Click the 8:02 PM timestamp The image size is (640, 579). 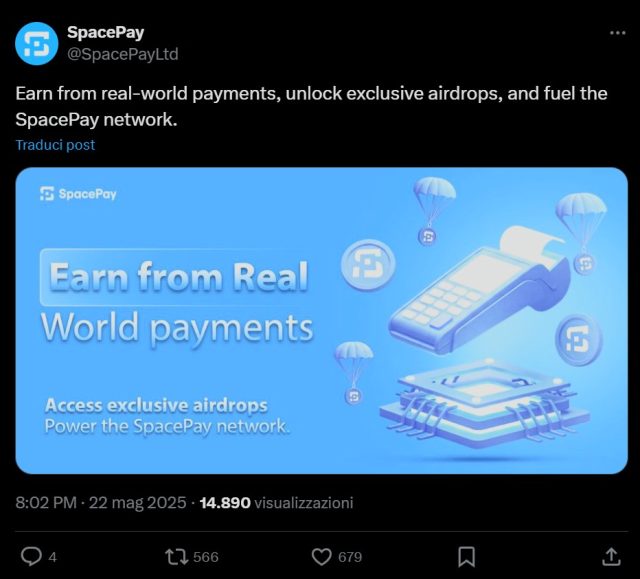tap(46, 502)
